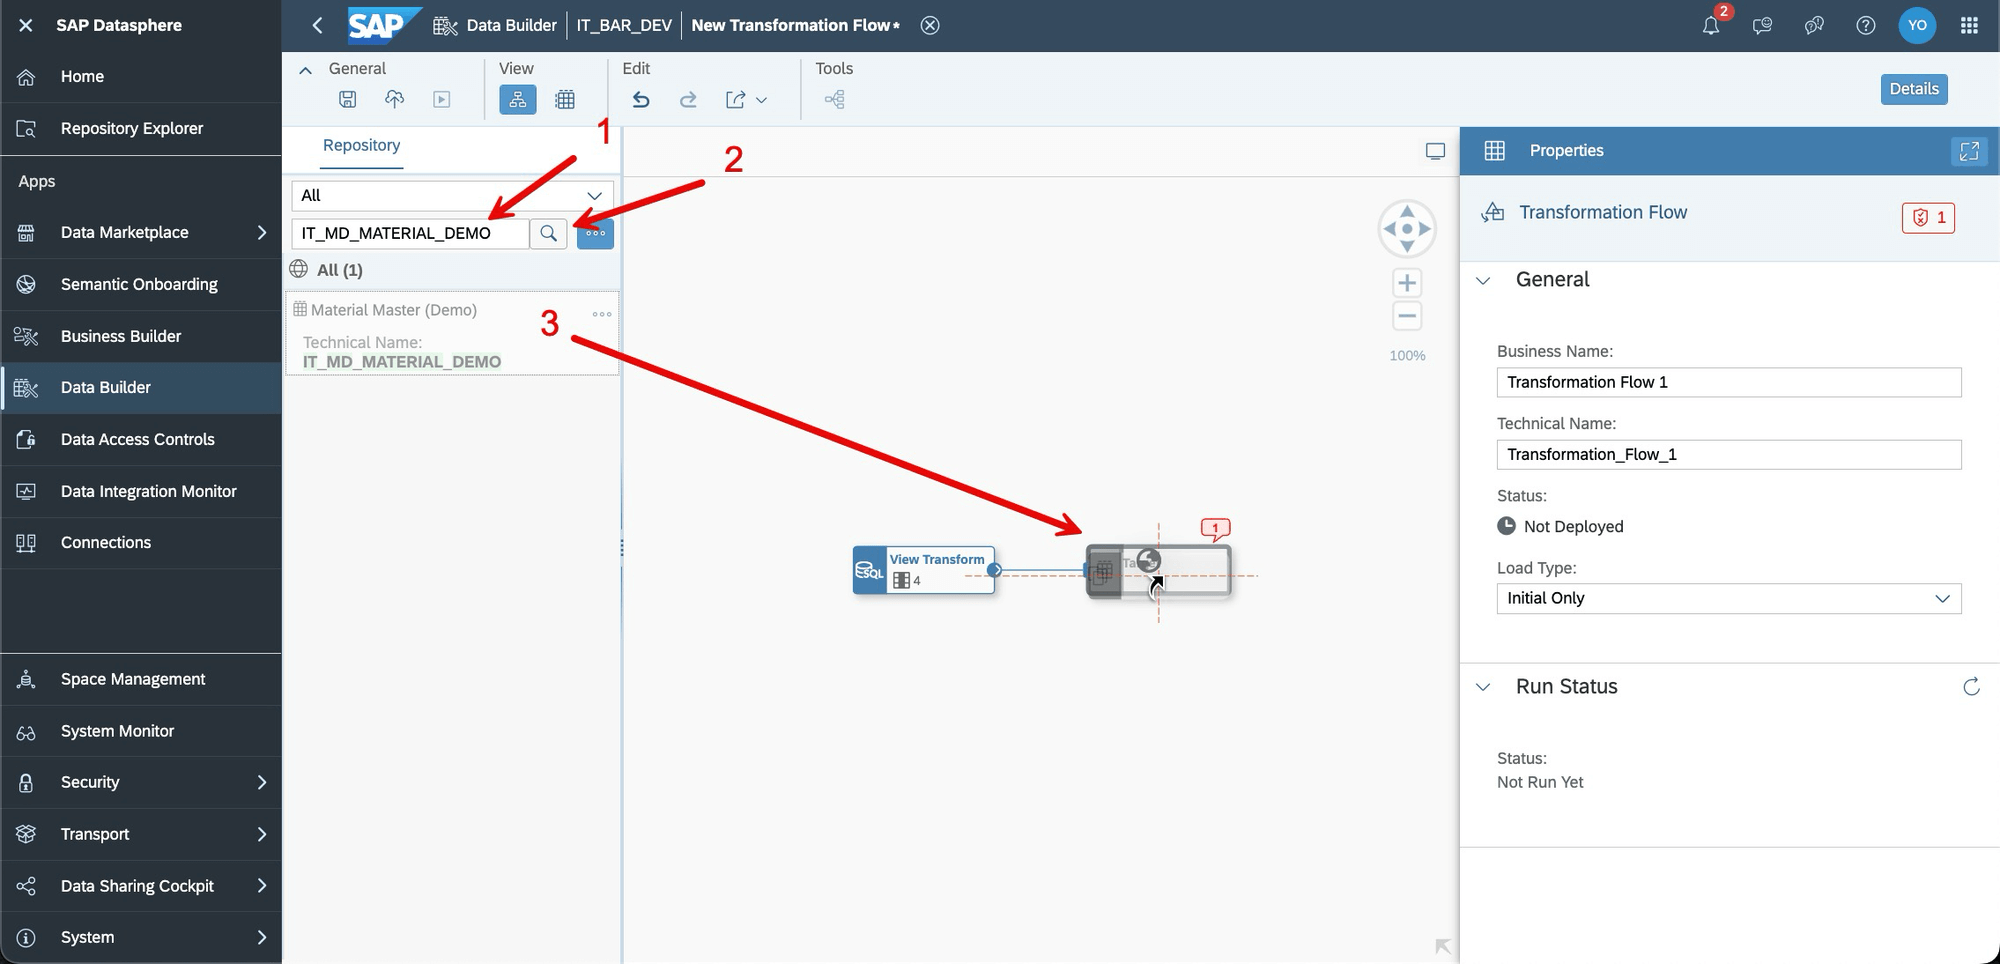The width and height of the screenshot is (2000, 964).
Task: Refresh the run status
Action: [1971, 687]
